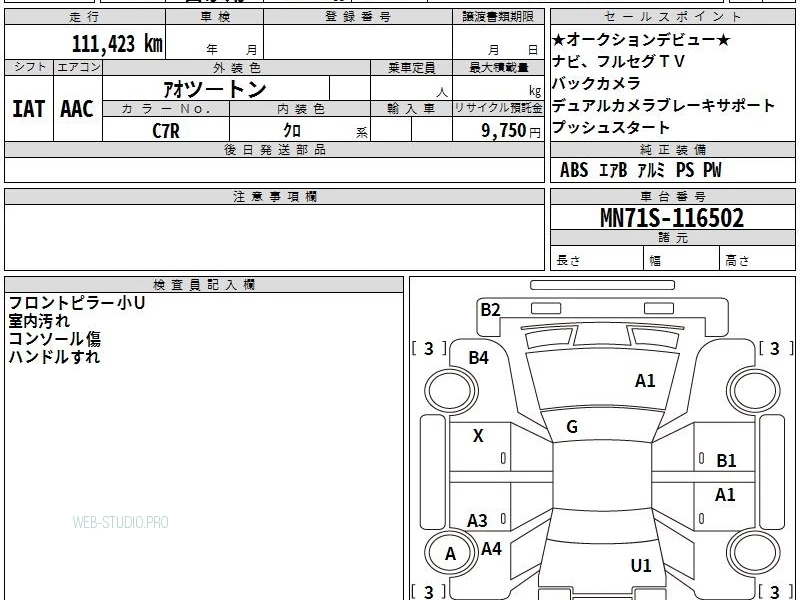Click the 幅 dimension cell
This screenshot has height=600, width=800.
(682, 260)
